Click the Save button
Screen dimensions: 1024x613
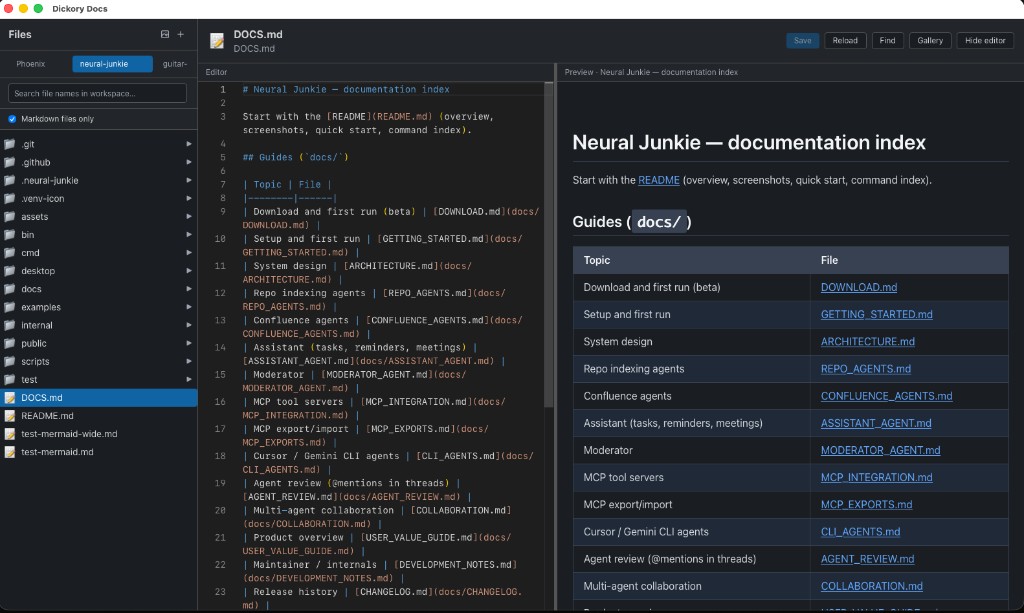pos(803,40)
